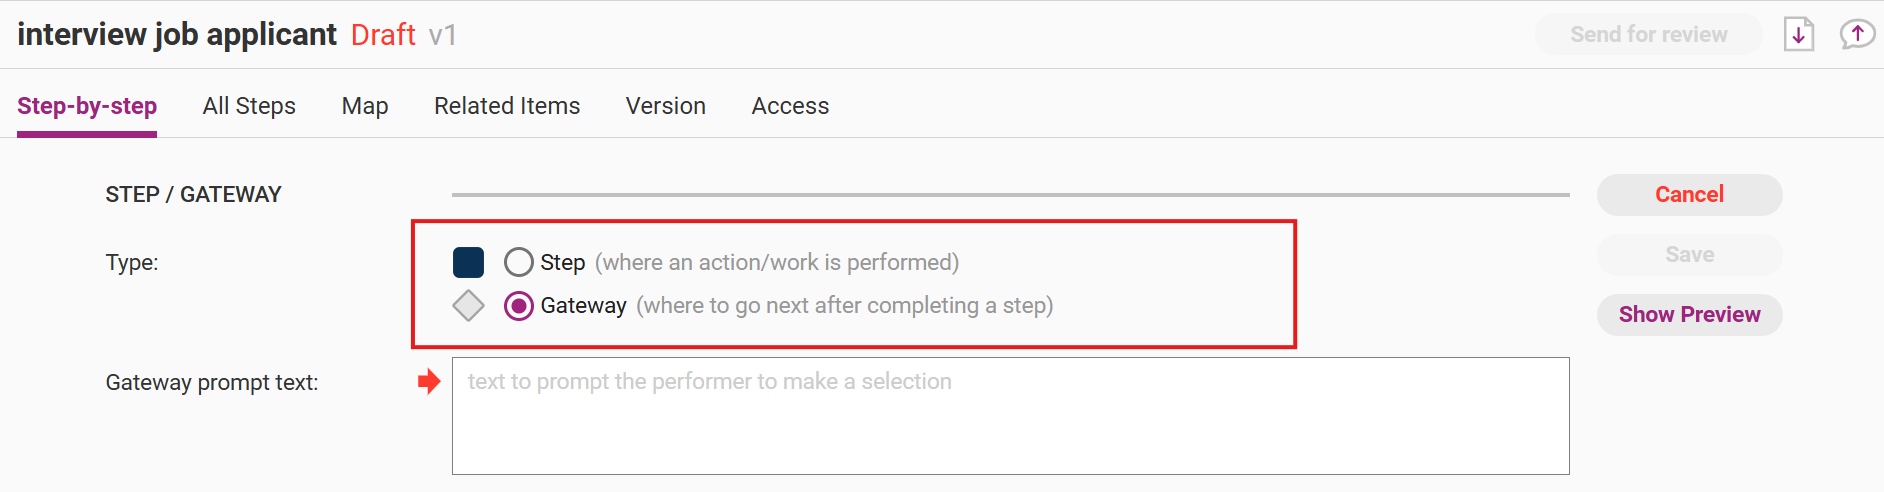This screenshot has height=492, width=1884.
Task: Switch to the Version tab
Action: tap(666, 106)
